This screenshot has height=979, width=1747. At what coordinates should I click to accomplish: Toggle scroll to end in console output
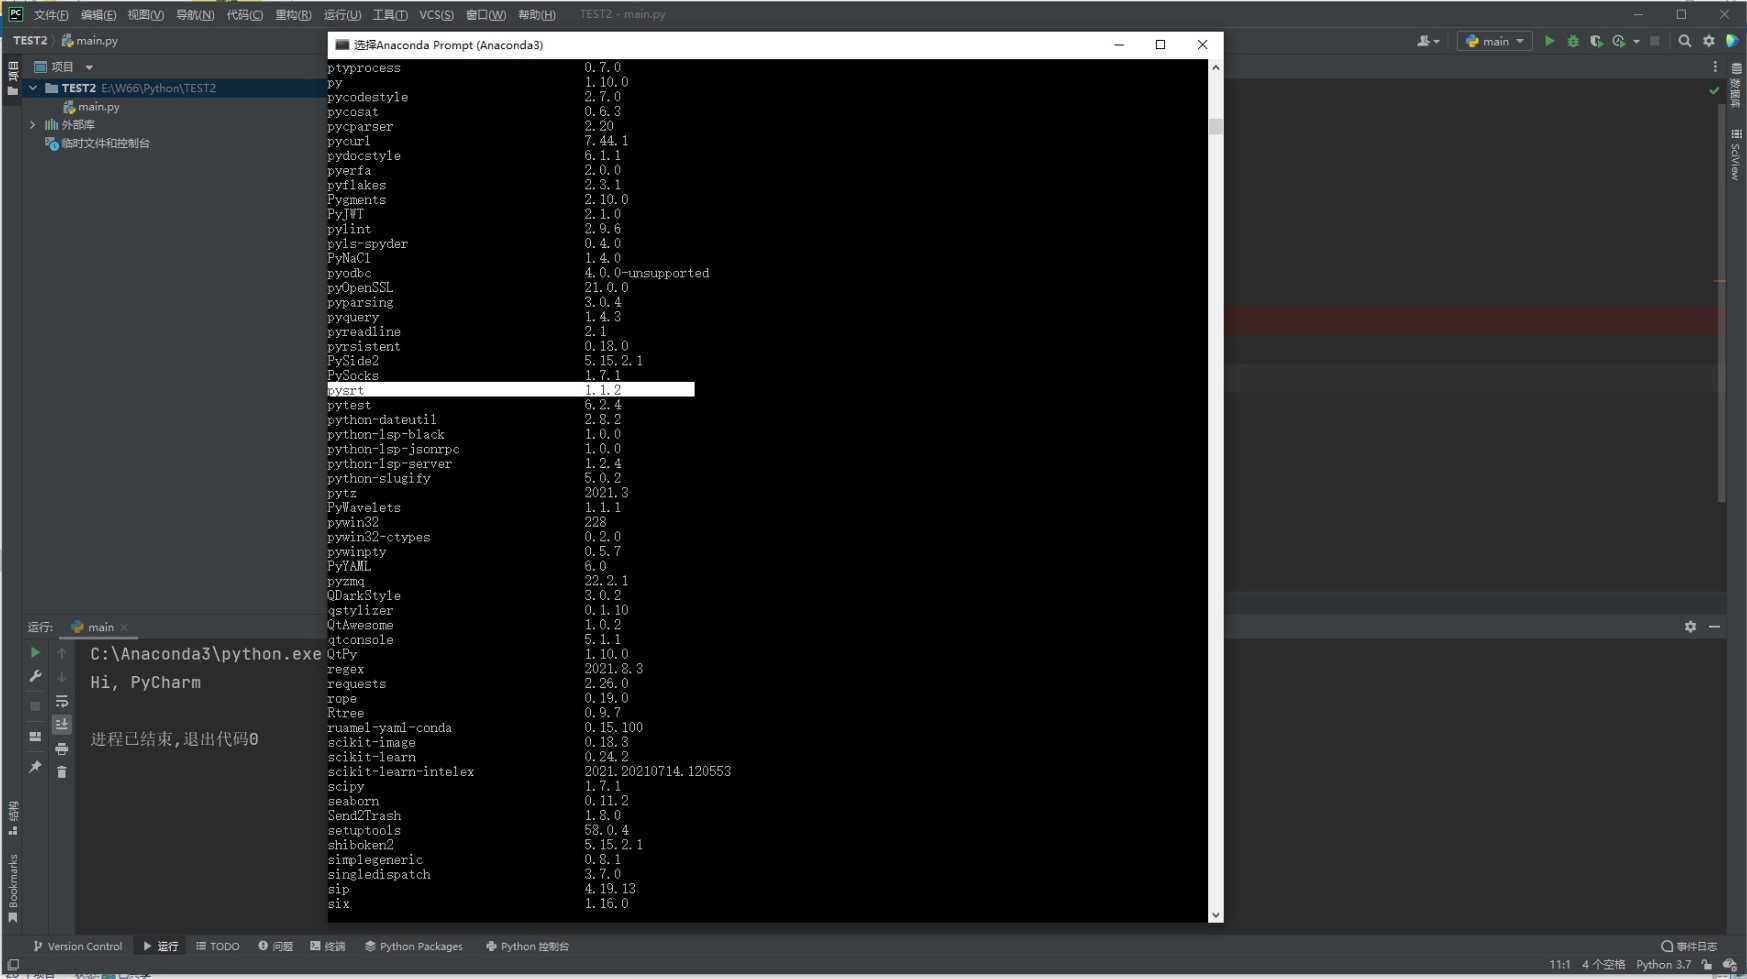point(61,724)
